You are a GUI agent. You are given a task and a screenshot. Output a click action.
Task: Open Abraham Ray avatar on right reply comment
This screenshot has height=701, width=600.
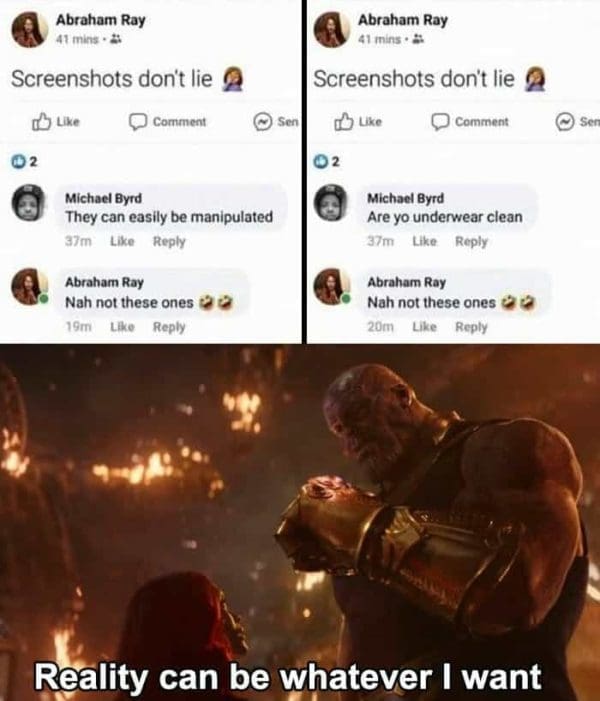click(331, 287)
